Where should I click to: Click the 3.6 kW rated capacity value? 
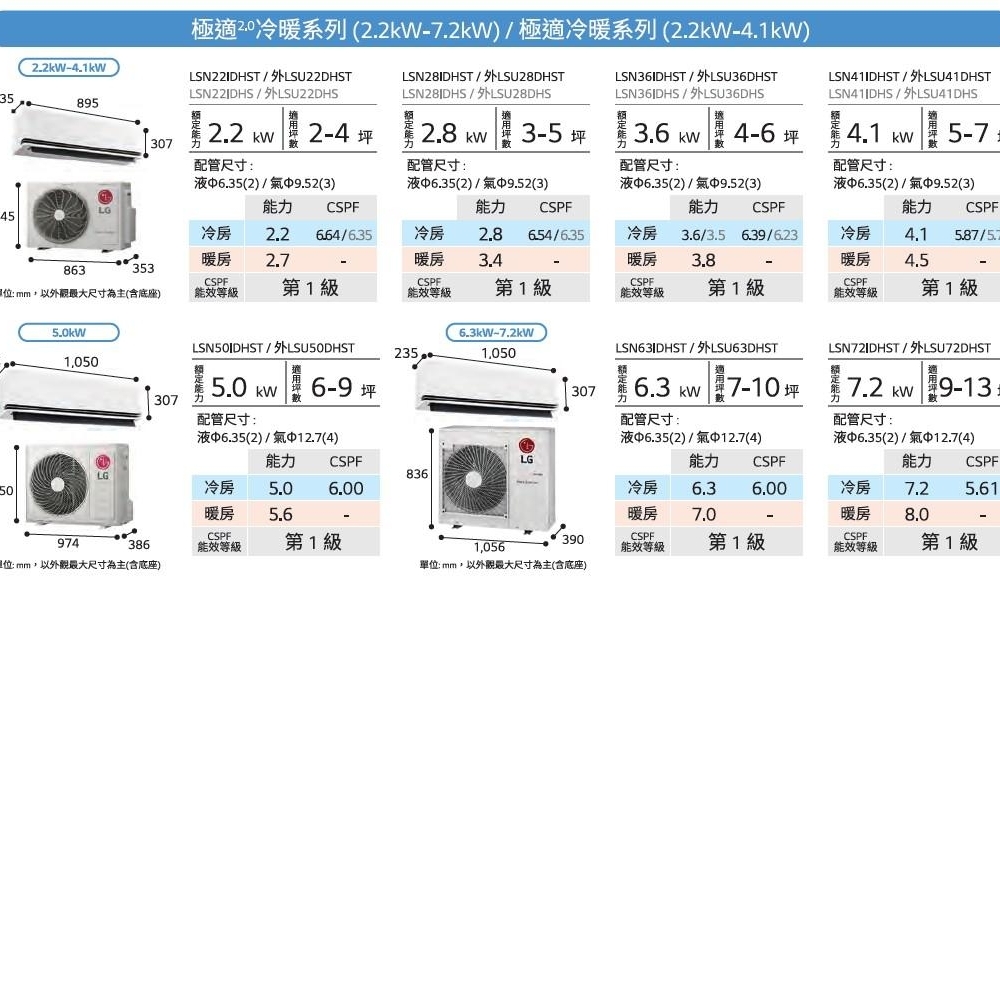pyautogui.click(x=667, y=134)
